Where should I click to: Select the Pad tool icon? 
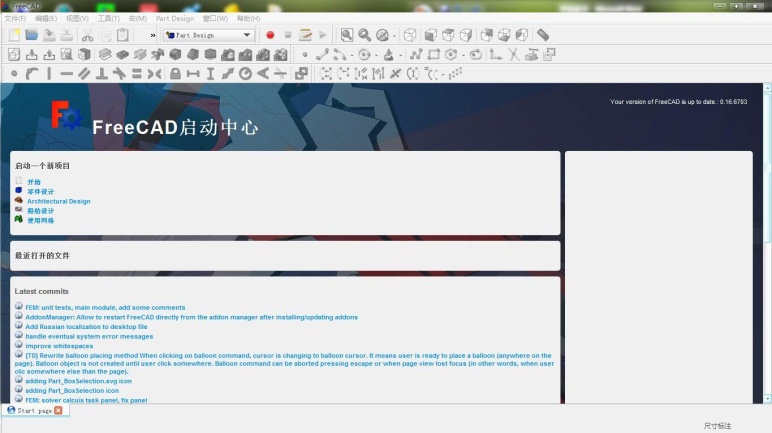[x=105, y=54]
